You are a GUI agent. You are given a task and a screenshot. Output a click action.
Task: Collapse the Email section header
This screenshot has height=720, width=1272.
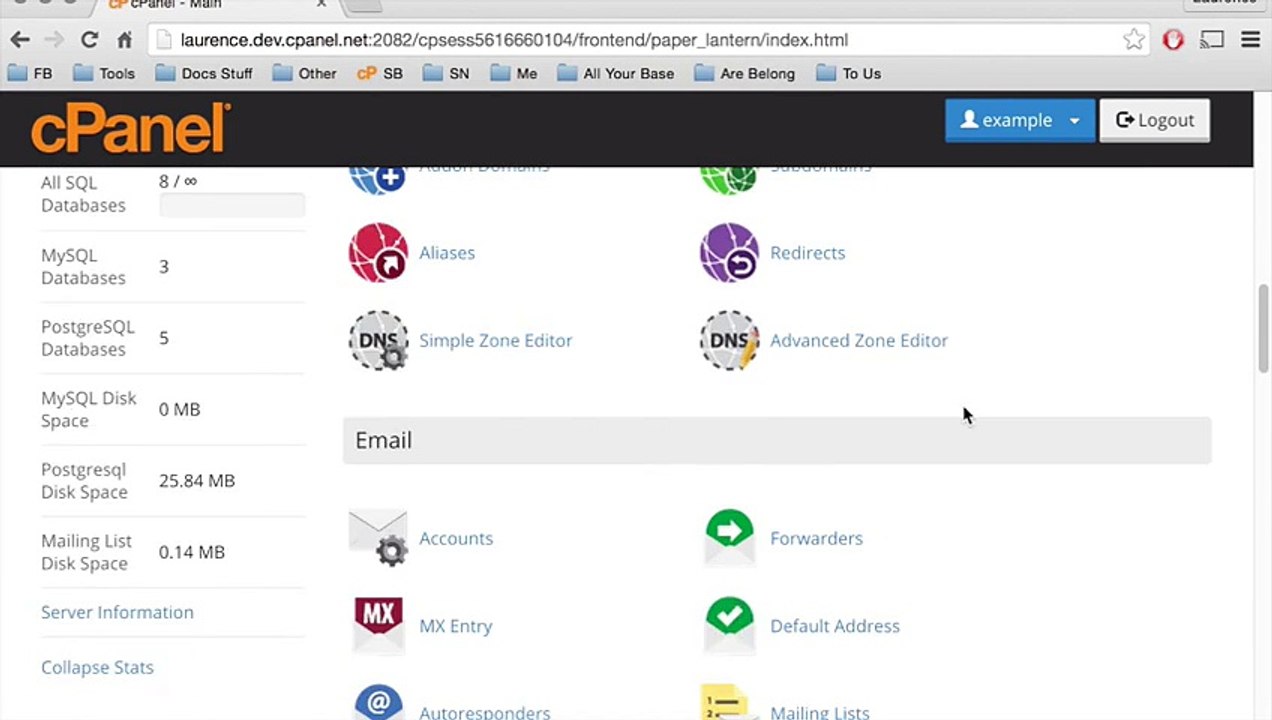click(x=777, y=441)
